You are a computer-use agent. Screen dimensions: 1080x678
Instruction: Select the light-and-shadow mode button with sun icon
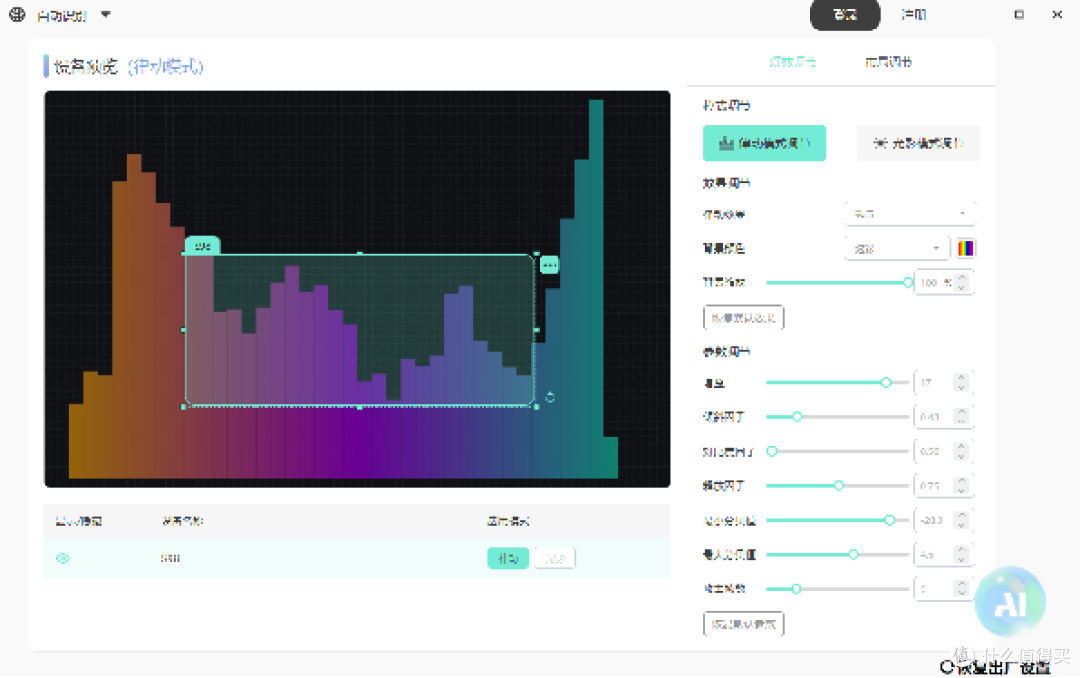[x=918, y=143]
